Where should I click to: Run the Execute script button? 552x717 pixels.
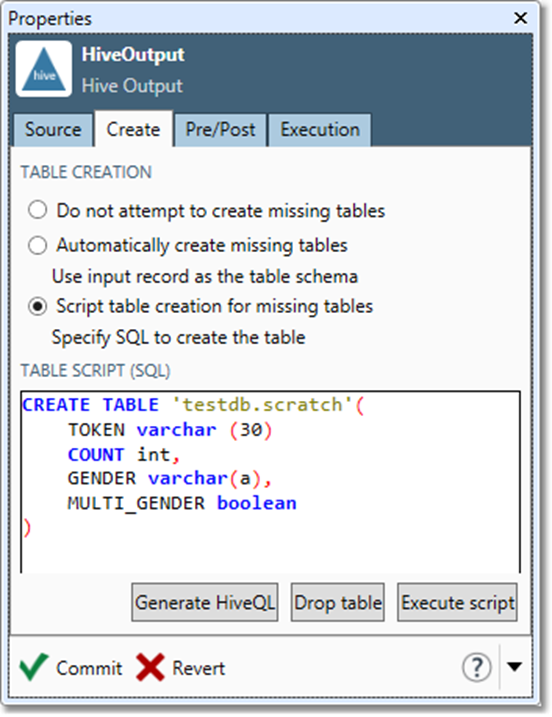tap(457, 602)
